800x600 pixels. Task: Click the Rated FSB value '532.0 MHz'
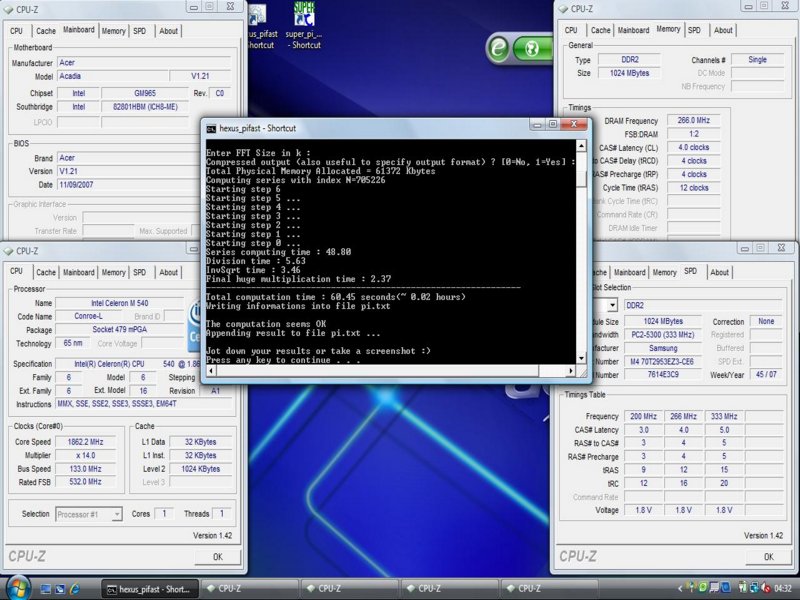point(85,482)
